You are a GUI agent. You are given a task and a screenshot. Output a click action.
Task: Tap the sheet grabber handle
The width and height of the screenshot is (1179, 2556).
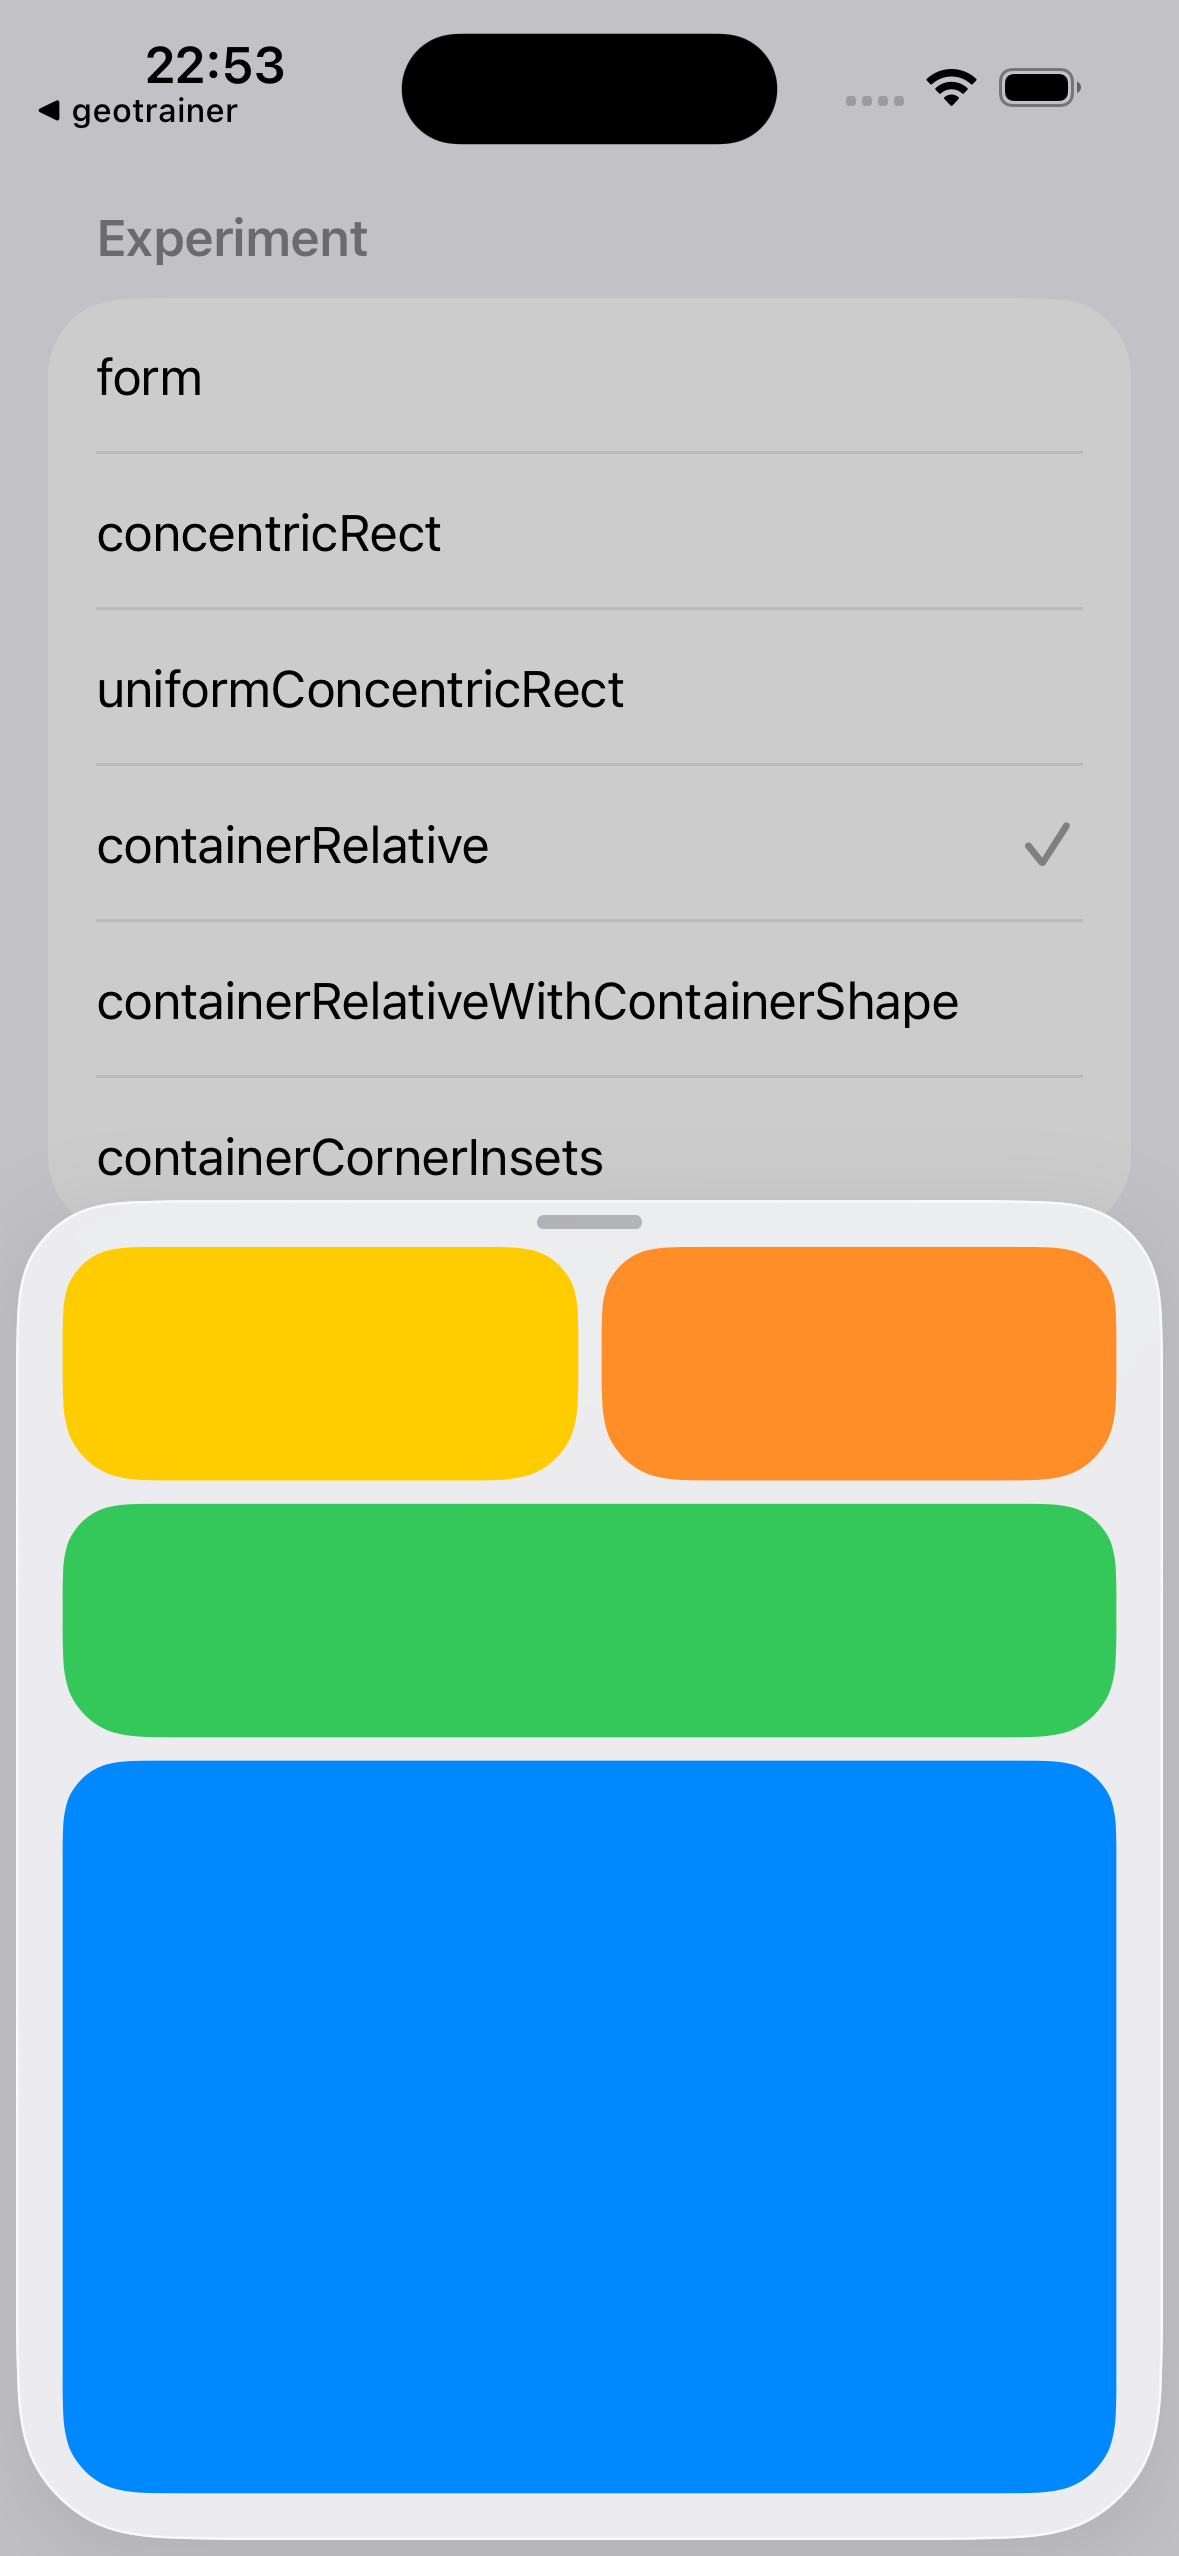pos(589,1222)
